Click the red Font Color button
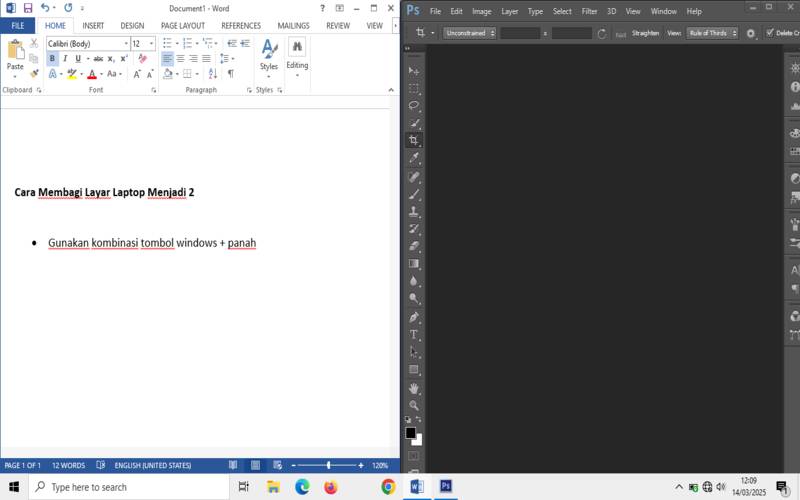 [92, 74]
